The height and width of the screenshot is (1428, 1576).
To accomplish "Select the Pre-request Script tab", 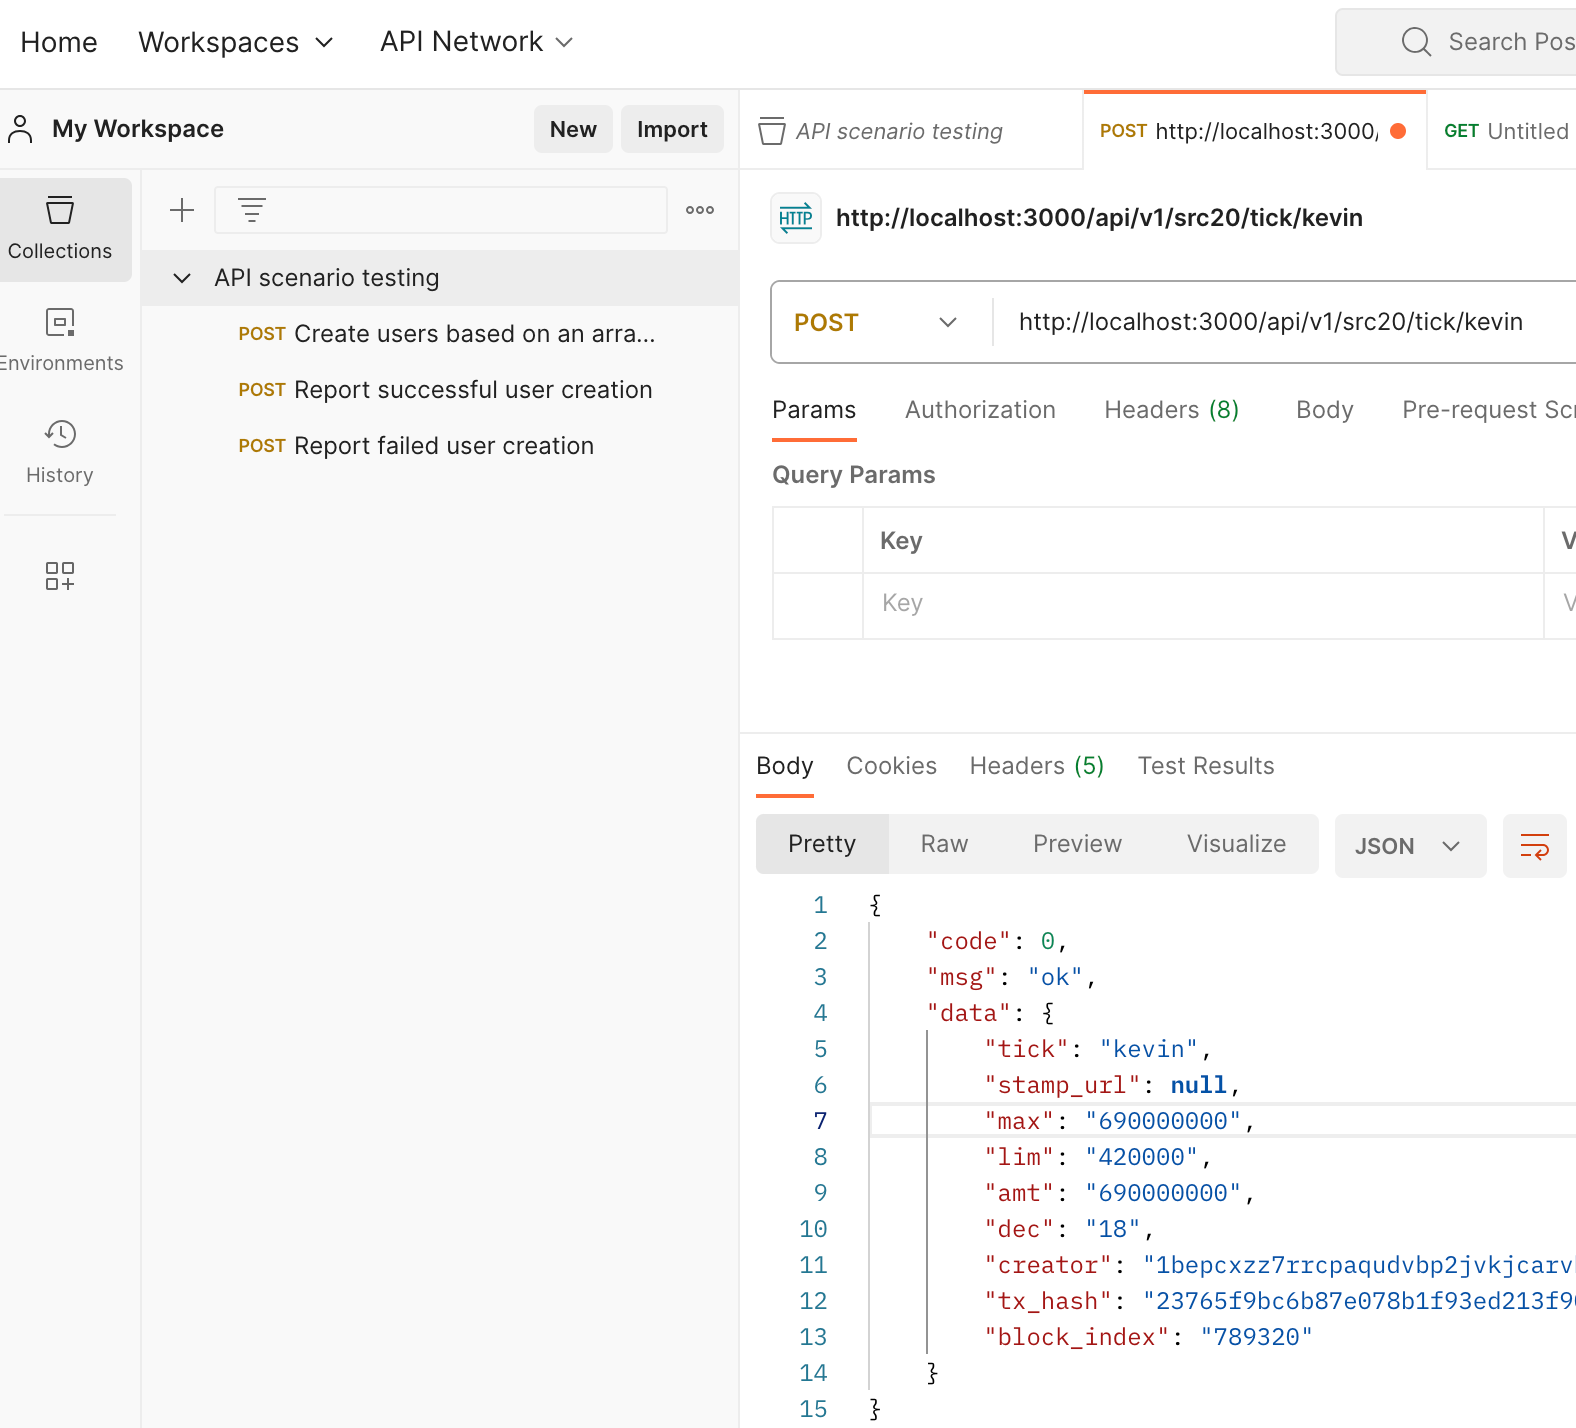I will tap(1489, 410).
